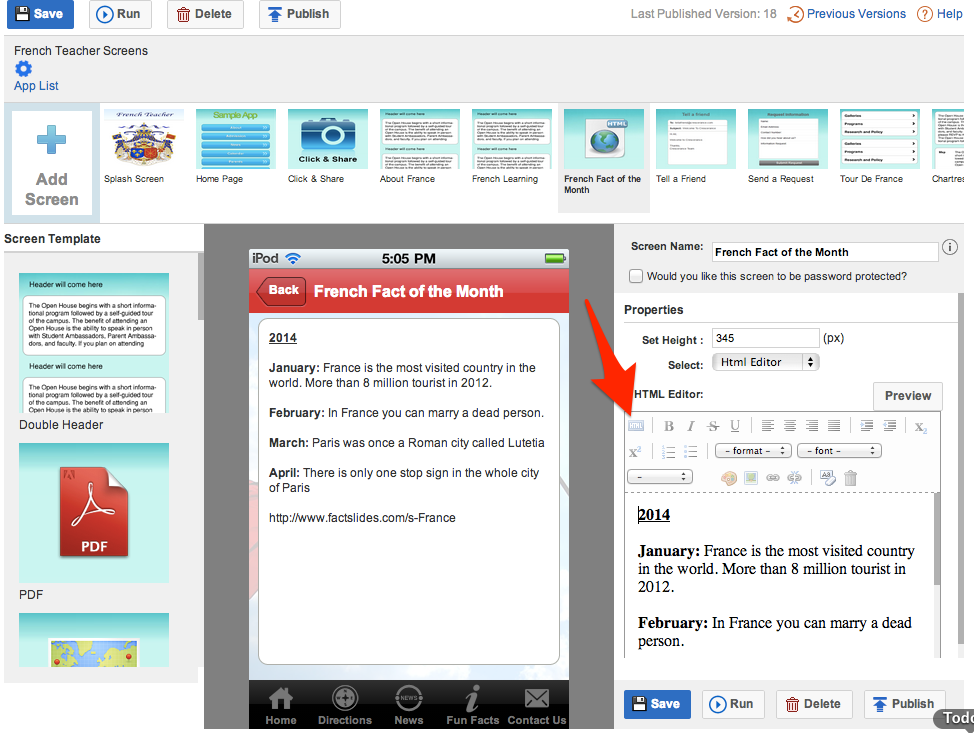Open the color palette tool

pos(729,478)
